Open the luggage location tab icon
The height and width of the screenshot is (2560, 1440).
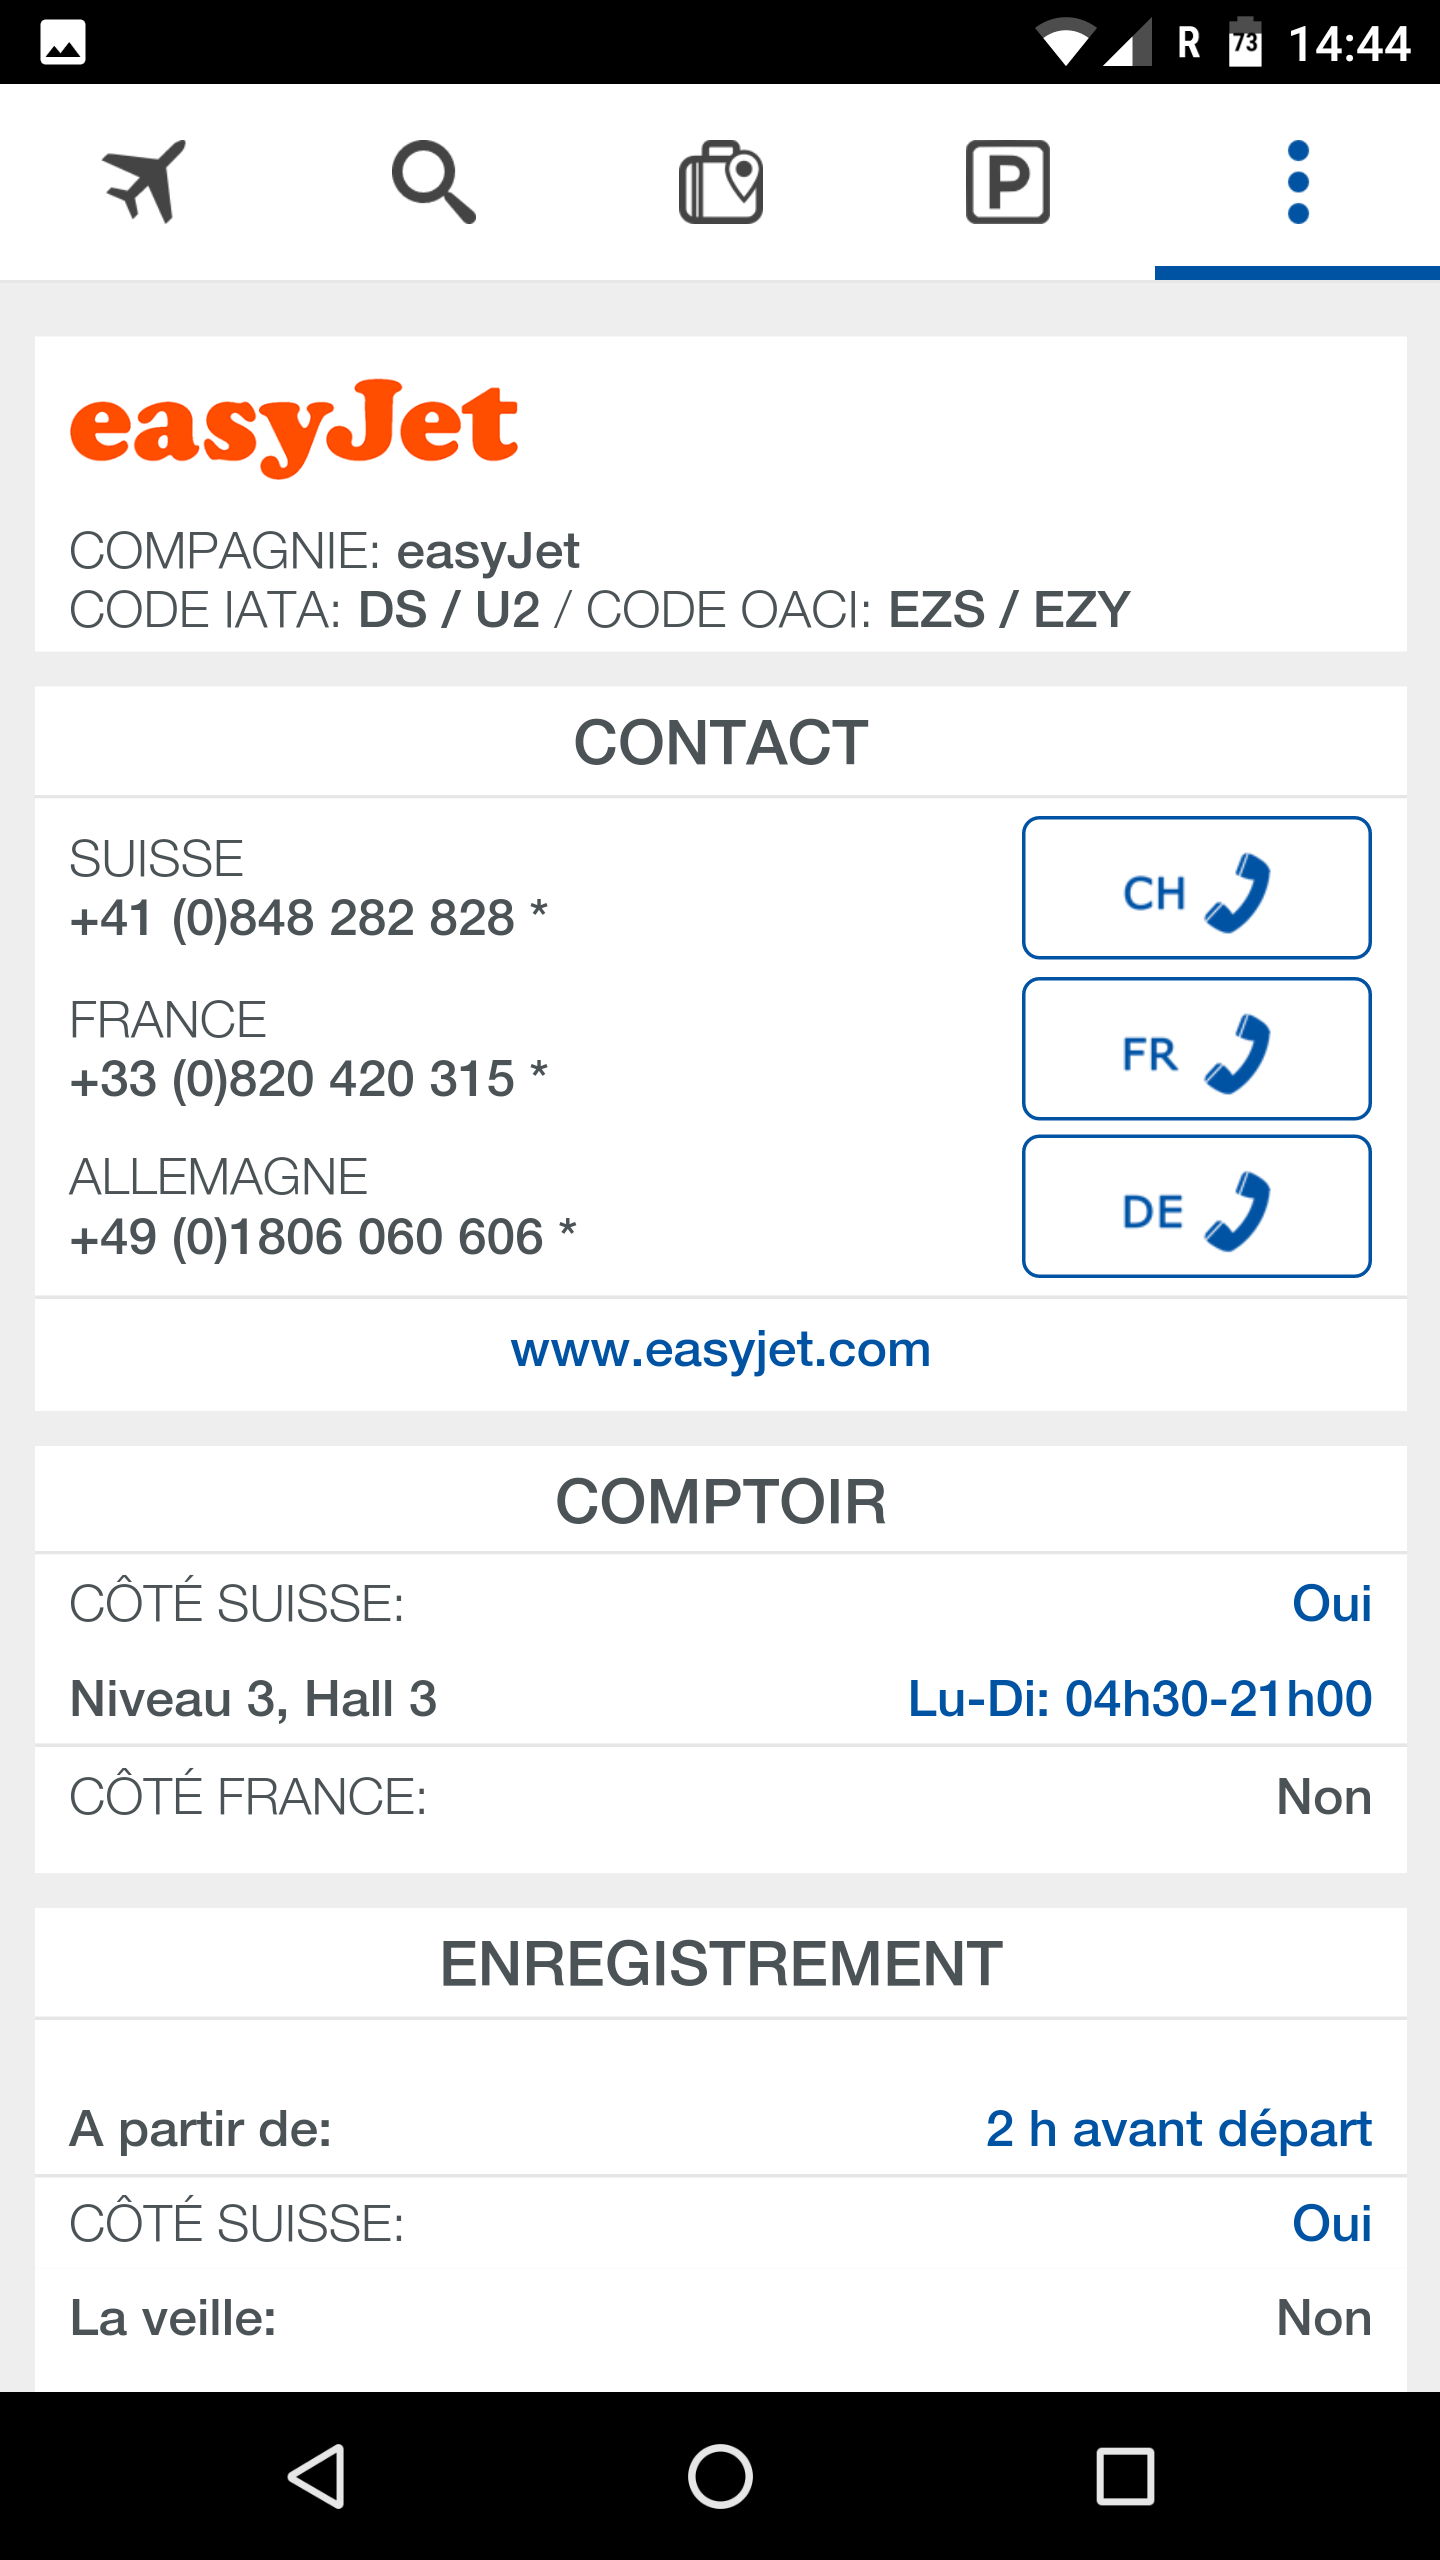tap(721, 181)
